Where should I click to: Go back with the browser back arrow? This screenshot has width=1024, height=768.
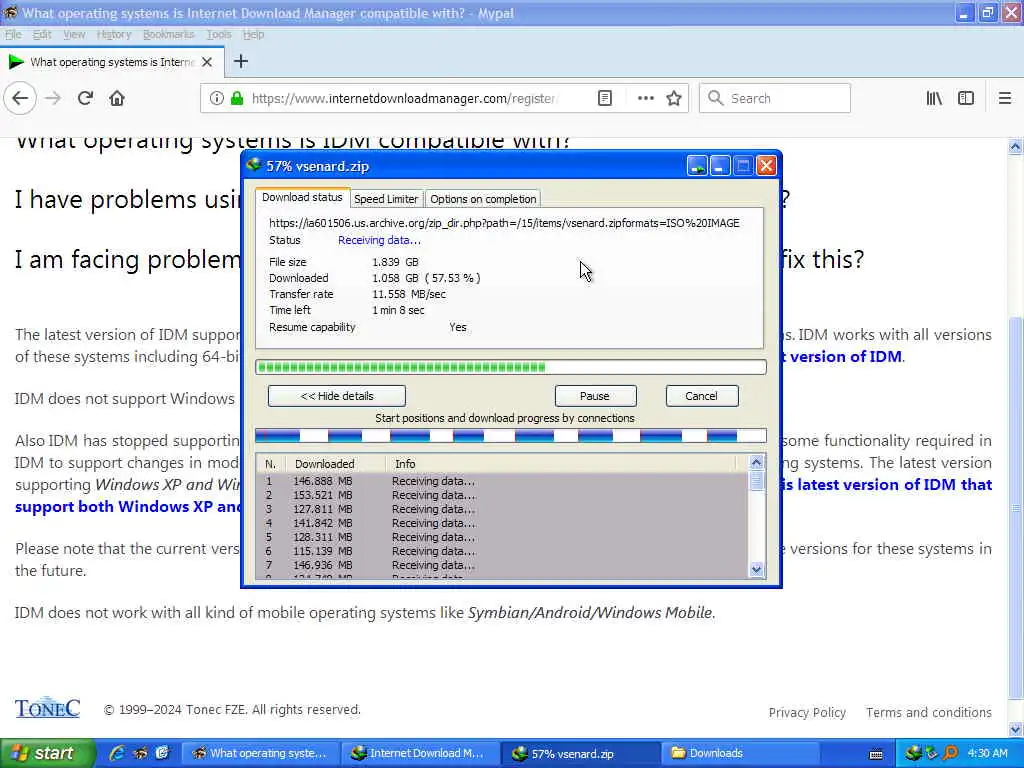(20, 99)
